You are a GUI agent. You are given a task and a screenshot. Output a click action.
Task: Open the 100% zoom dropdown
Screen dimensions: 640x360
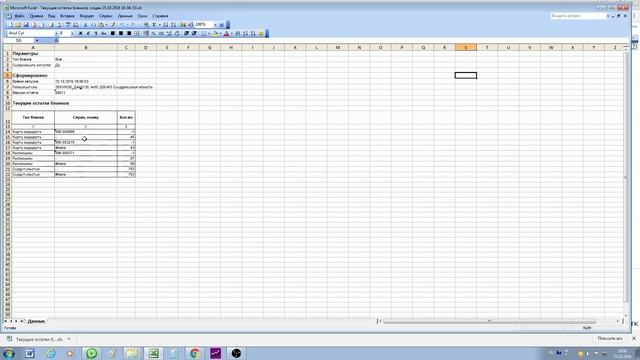click(215, 25)
